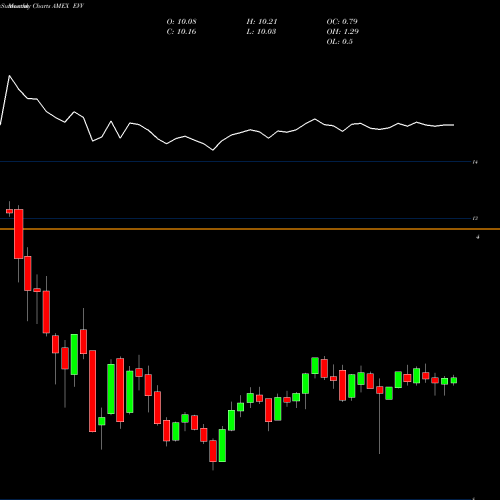
Task: Click the orange horizontal level line
Action: 250,229
